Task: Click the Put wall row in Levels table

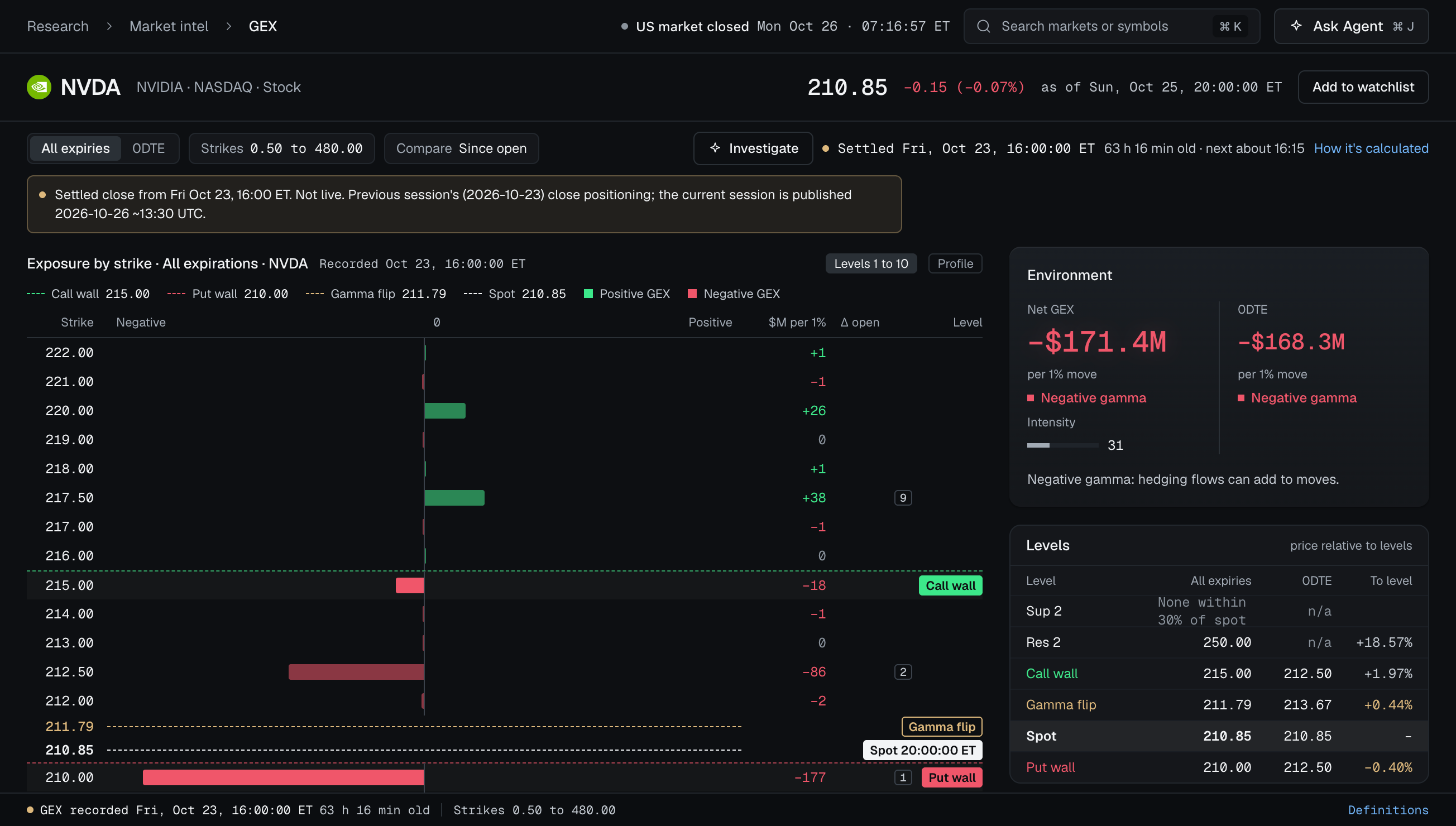Action: coord(1219,767)
